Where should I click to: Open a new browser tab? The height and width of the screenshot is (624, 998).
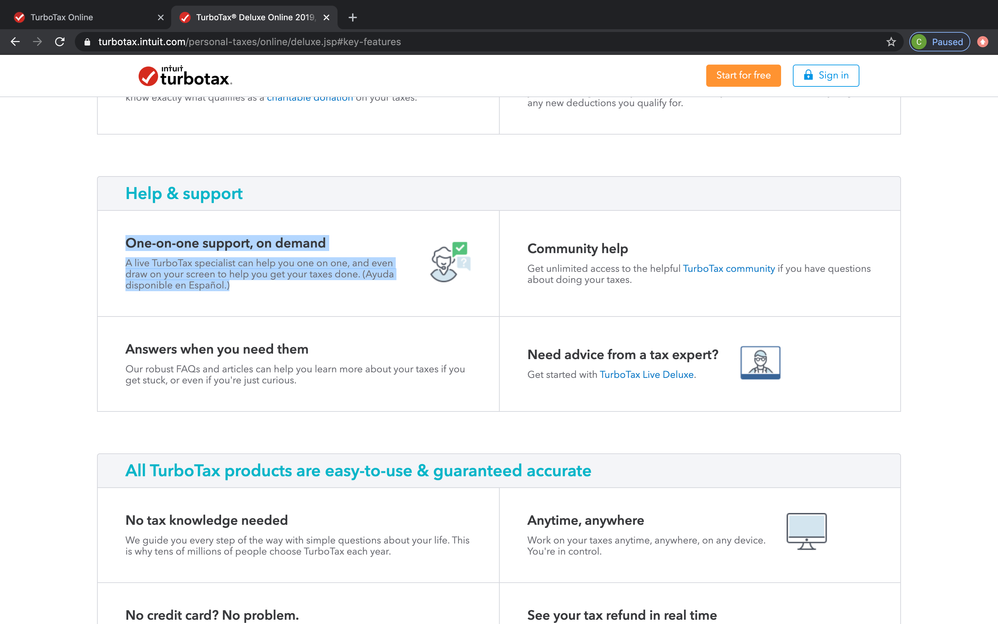coord(353,17)
